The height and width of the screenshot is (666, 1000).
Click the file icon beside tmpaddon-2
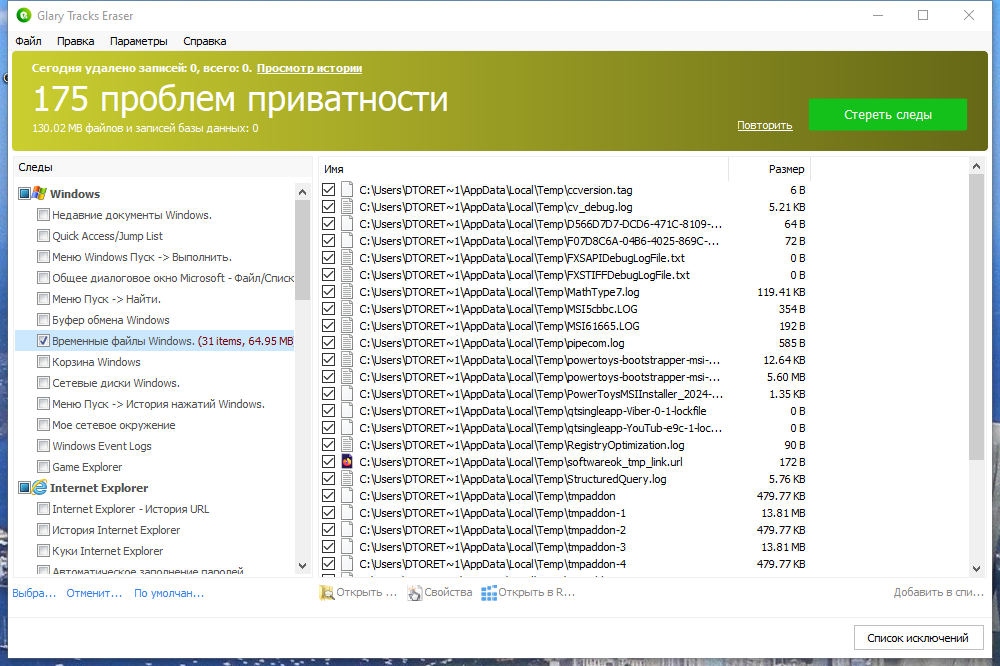[347, 529]
